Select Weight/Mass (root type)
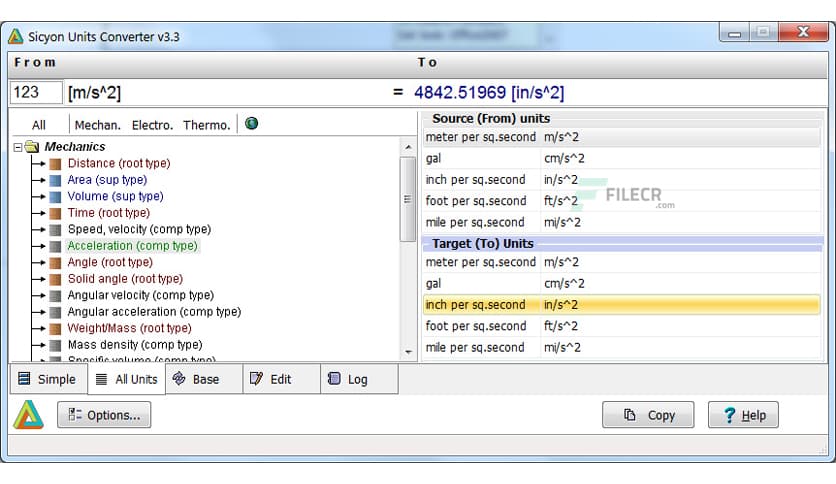 (129, 328)
